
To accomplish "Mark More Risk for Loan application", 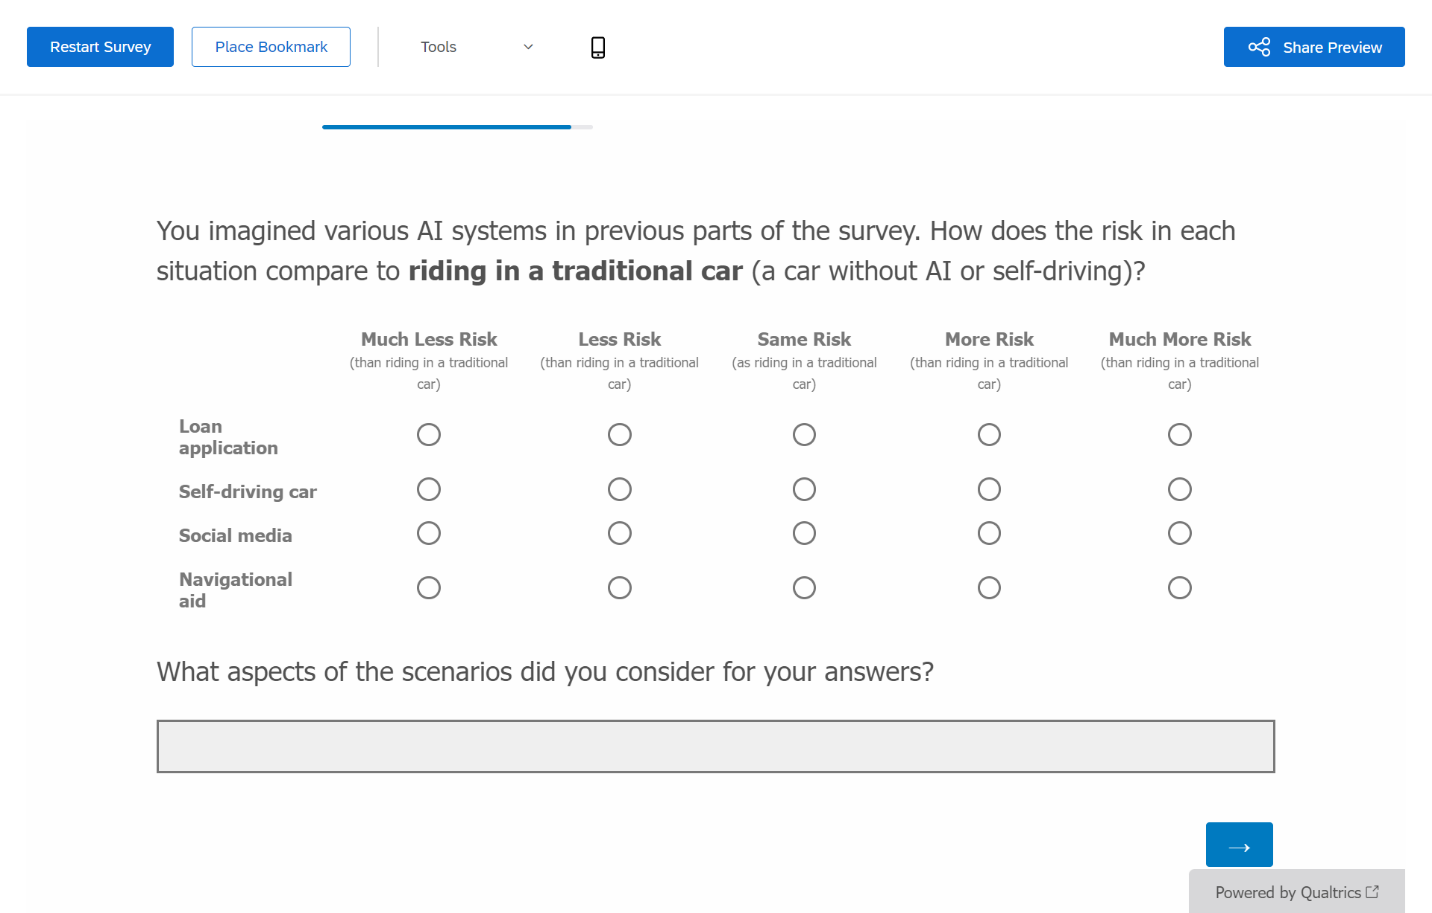I will click(989, 435).
